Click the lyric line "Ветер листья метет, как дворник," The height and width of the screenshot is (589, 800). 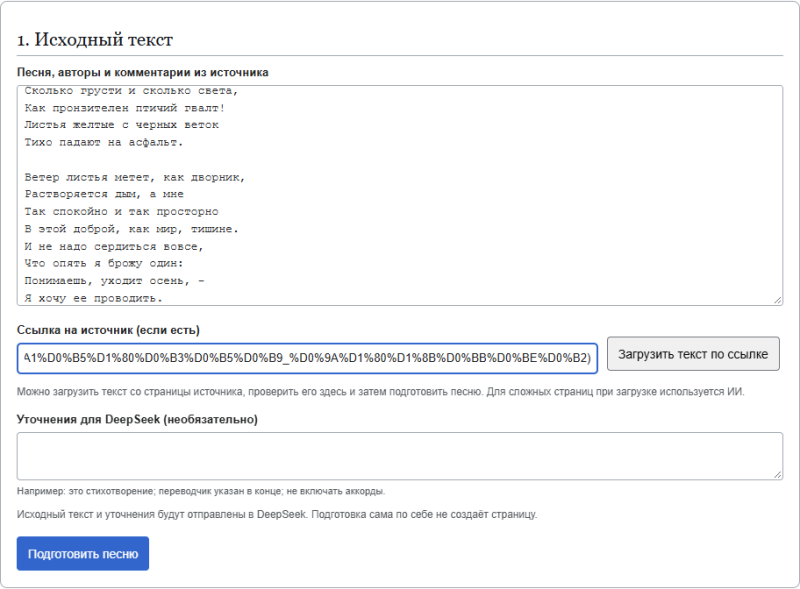135,178
